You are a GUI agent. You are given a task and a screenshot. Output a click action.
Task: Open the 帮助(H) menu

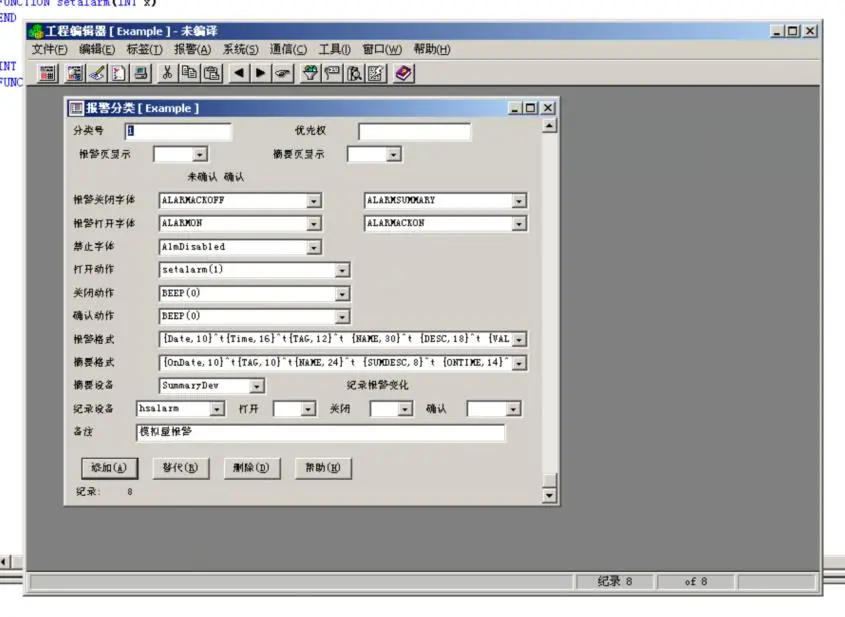(432, 50)
